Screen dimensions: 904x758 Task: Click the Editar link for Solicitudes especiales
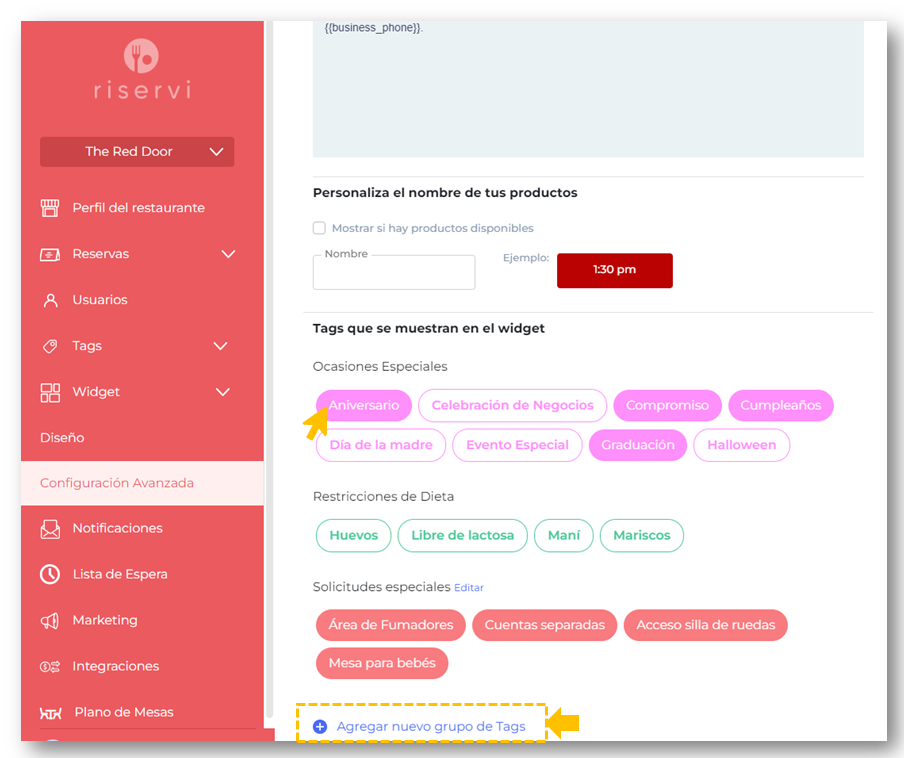pyautogui.click(x=469, y=588)
